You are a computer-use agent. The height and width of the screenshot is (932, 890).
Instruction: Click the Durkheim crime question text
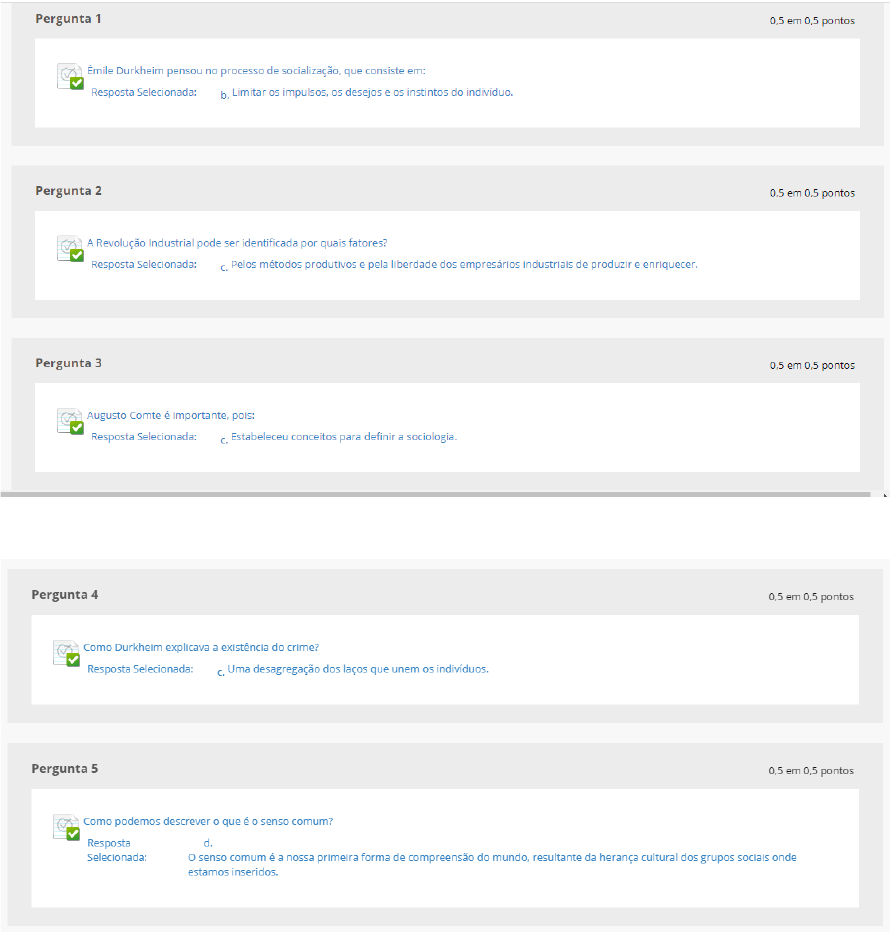[x=201, y=647]
